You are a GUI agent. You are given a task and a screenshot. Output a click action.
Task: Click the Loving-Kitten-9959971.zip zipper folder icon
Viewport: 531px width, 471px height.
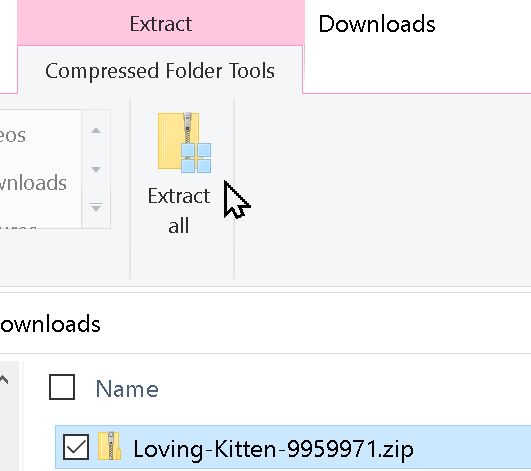(x=109, y=446)
